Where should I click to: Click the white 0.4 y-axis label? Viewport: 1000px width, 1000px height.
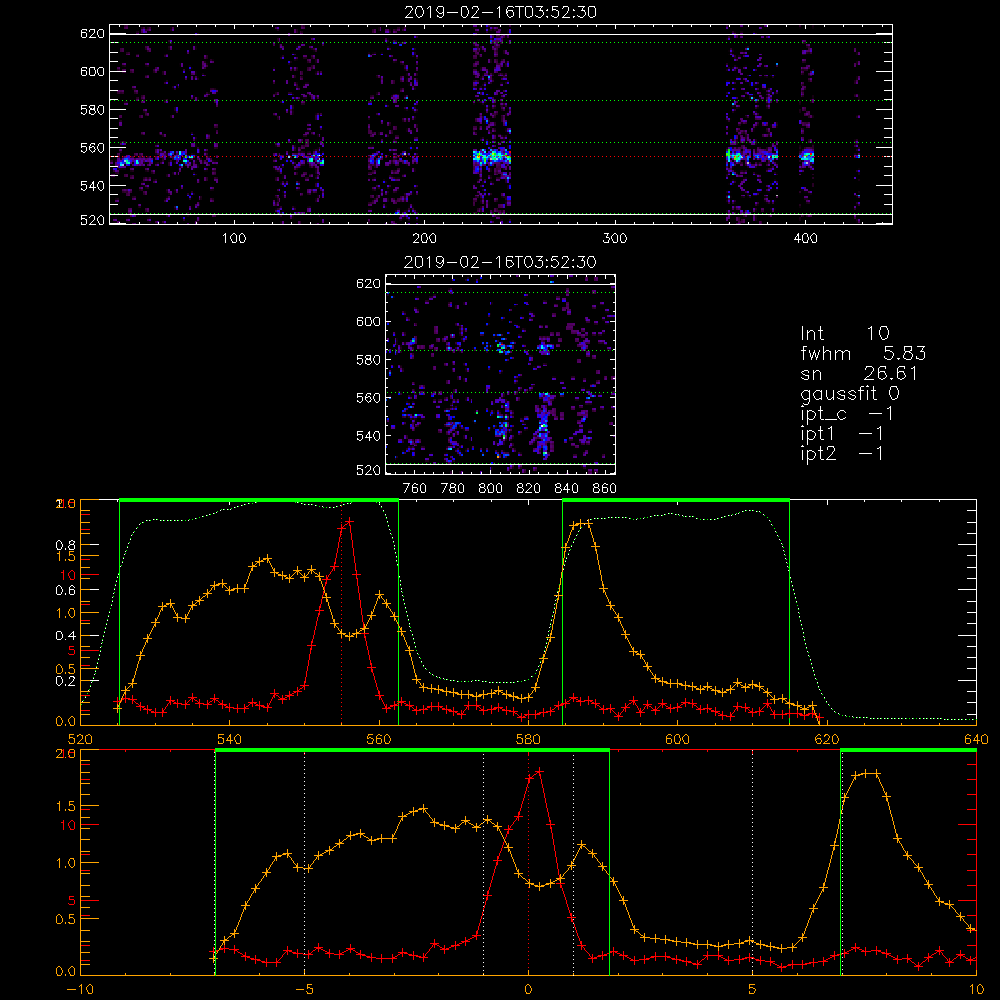[x=65, y=636]
